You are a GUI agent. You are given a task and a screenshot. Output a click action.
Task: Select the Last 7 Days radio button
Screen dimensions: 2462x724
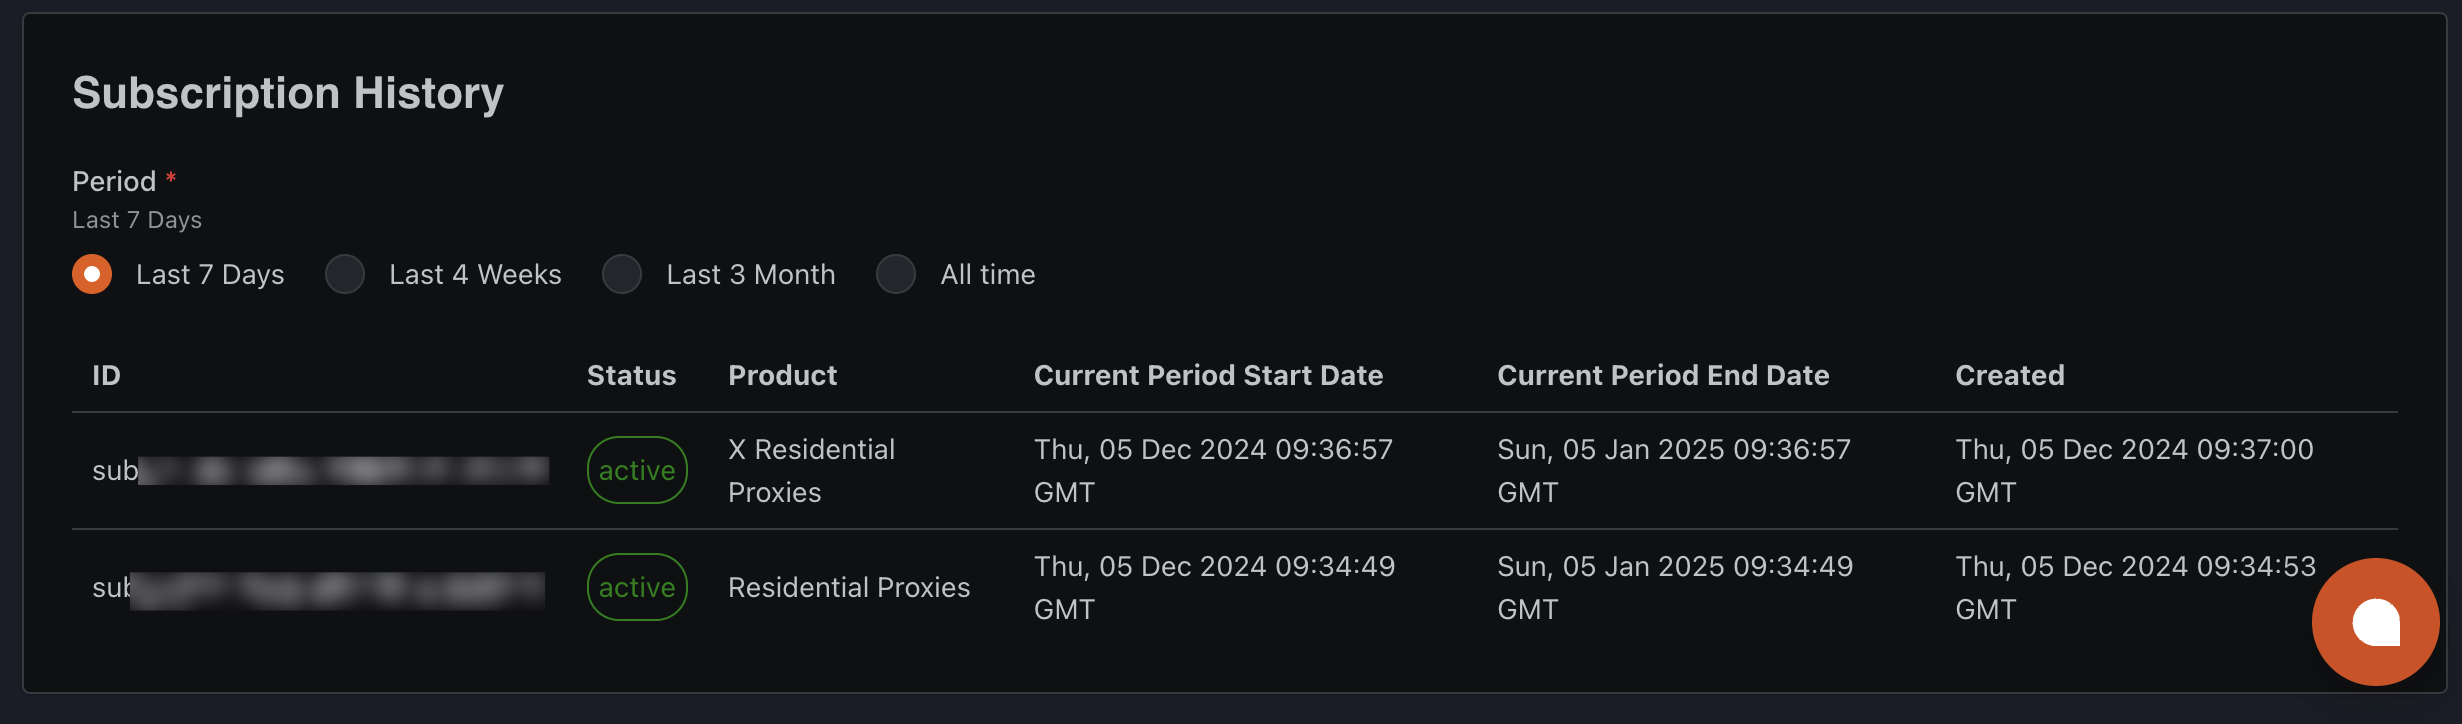coord(92,274)
